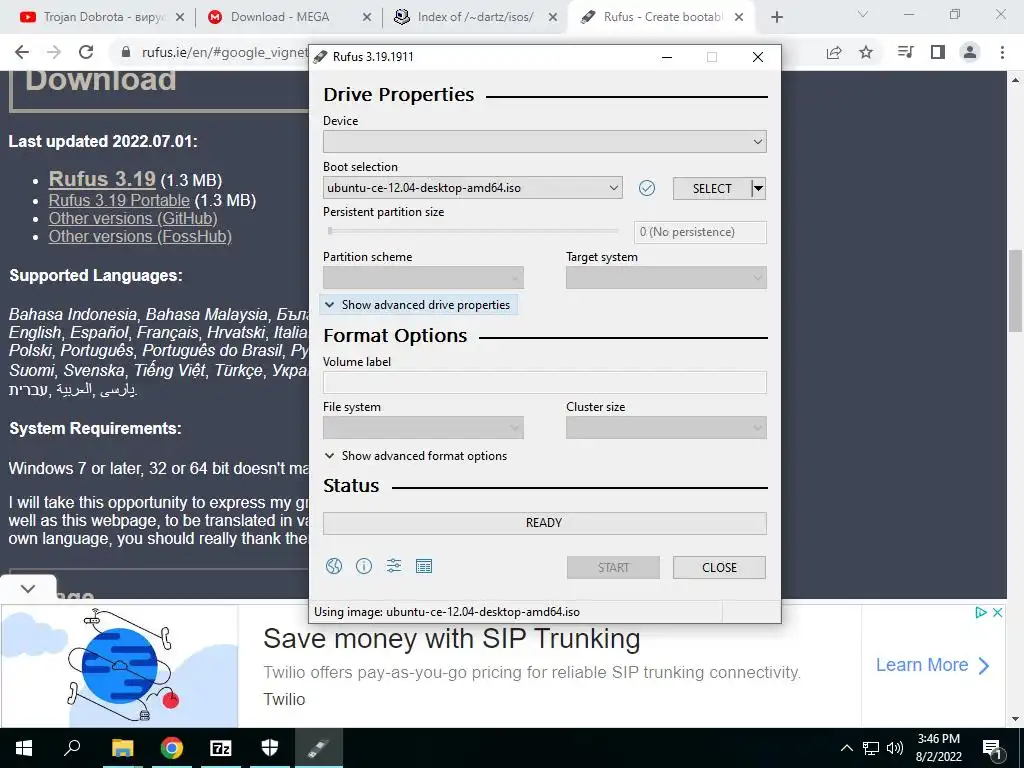This screenshot has height=768, width=1024.
Task: Click Learn More on Twilio ad
Action: click(933, 665)
